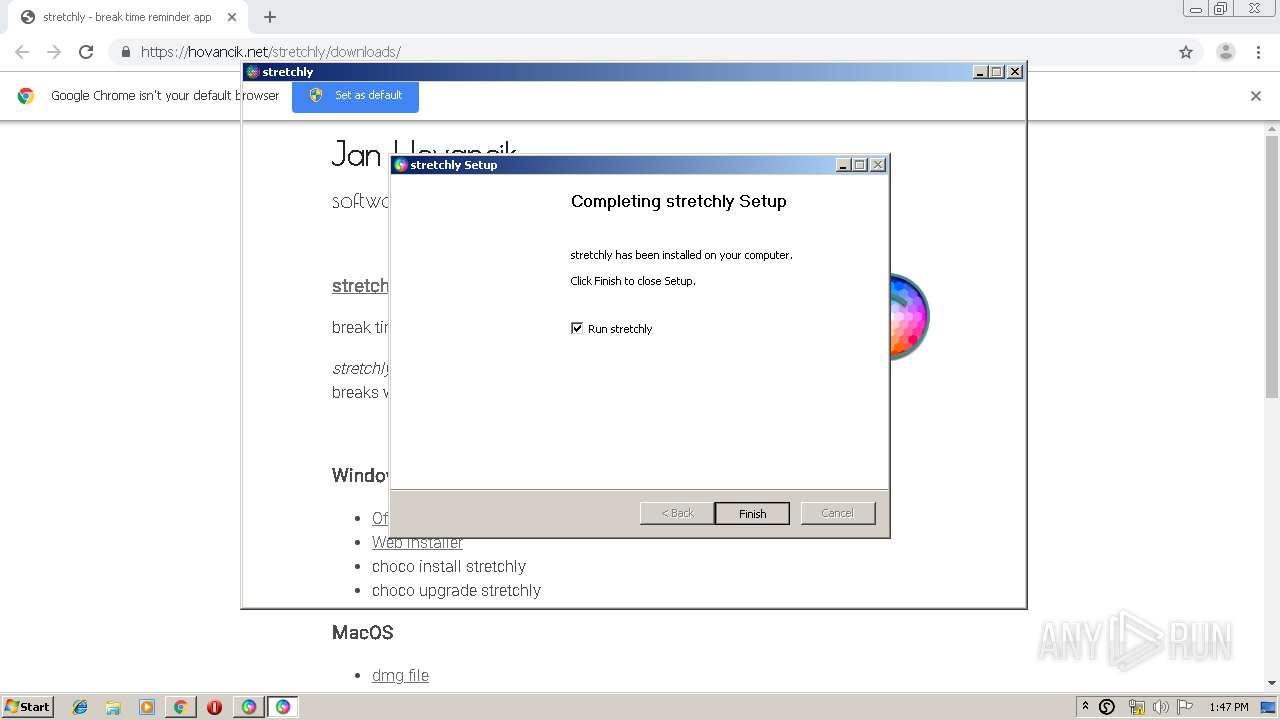Open the Chrome profile avatar menu

1226,52
